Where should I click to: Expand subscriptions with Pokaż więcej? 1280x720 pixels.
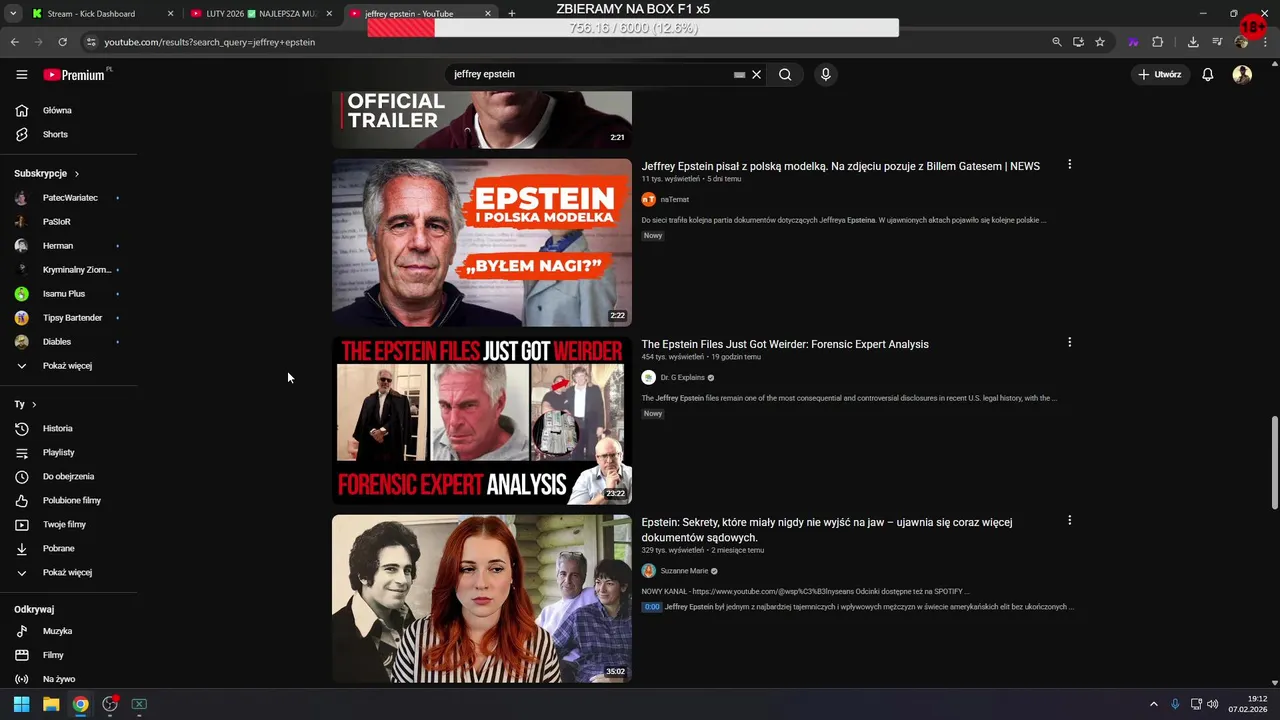(x=68, y=366)
